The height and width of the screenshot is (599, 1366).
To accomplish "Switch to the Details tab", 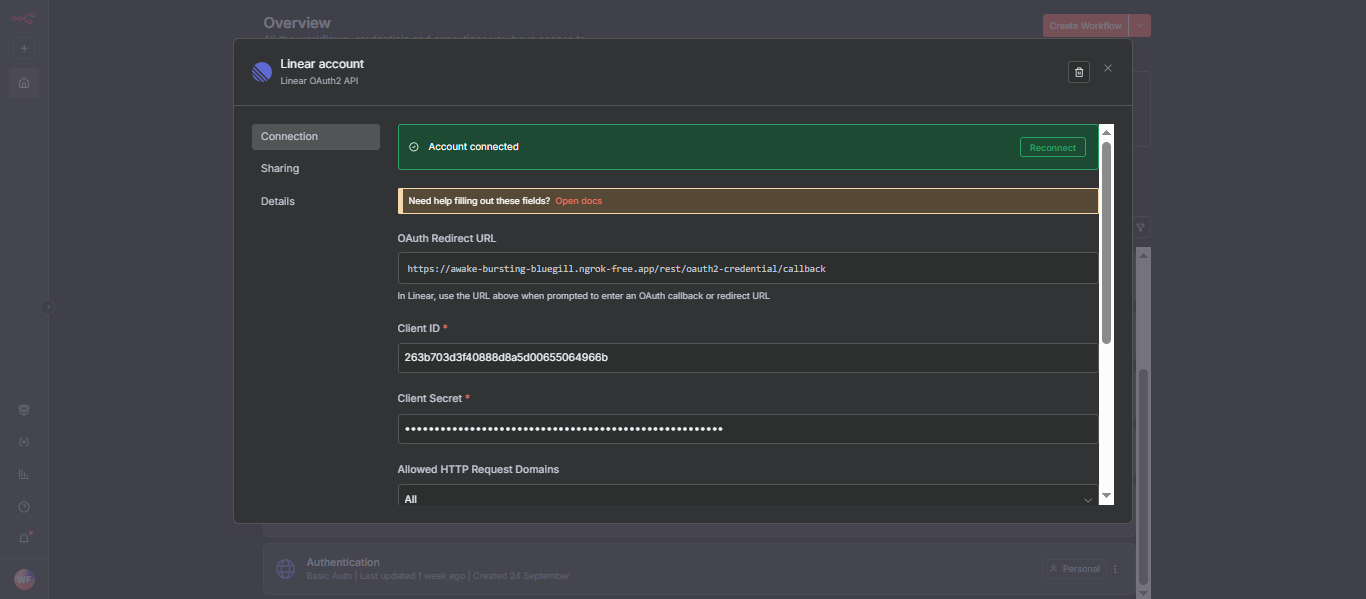I will point(278,201).
